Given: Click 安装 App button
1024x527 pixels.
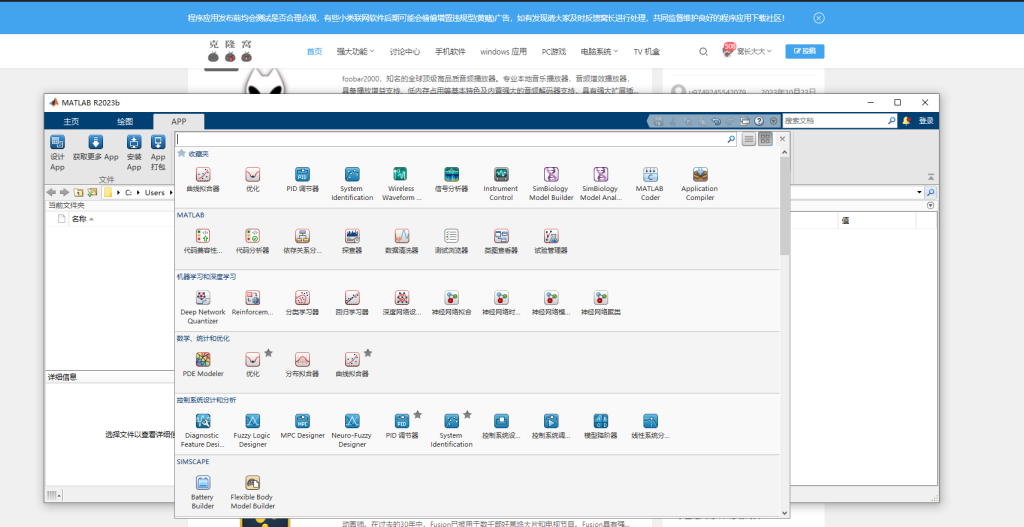Looking at the screenshot, I should tap(134, 153).
